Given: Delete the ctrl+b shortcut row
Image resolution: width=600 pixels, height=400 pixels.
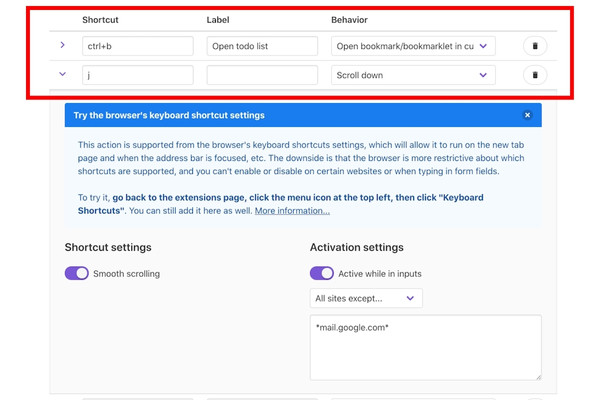Looking at the screenshot, I should [x=535, y=46].
